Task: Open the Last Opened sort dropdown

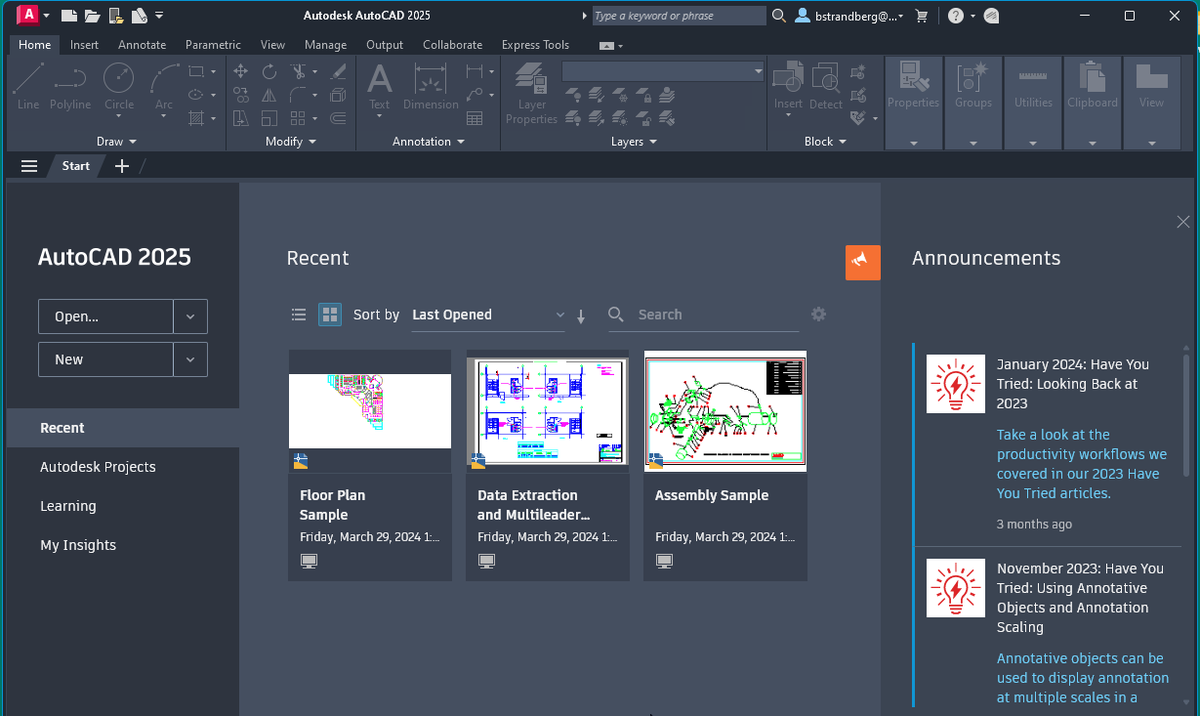Action: click(x=488, y=315)
